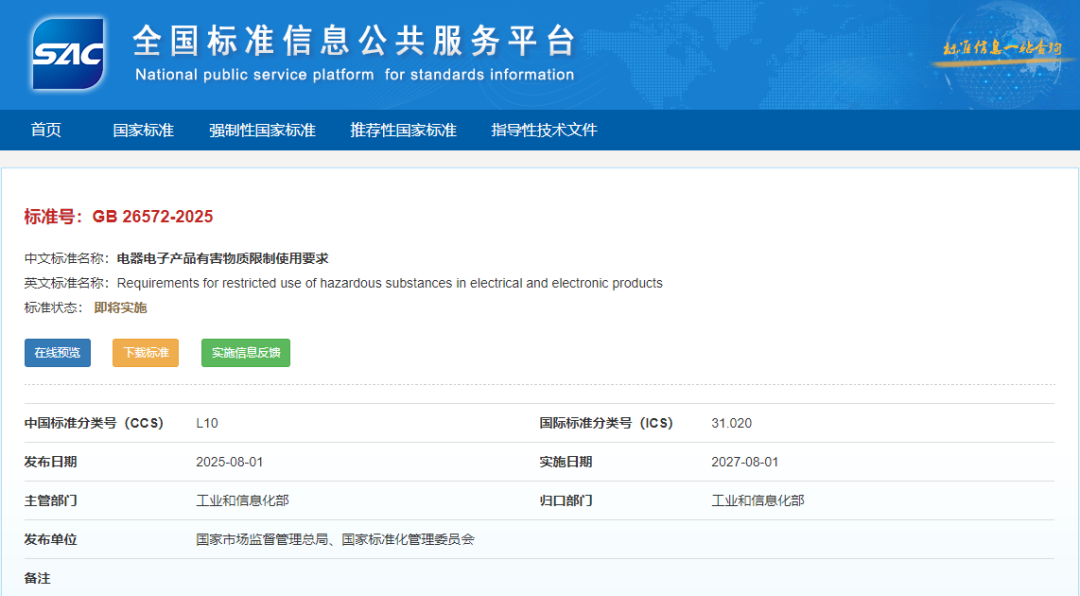The height and width of the screenshot is (596, 1080).
Task: Click the standard number GB 26572-2025
Action: (x=151, y=215)
